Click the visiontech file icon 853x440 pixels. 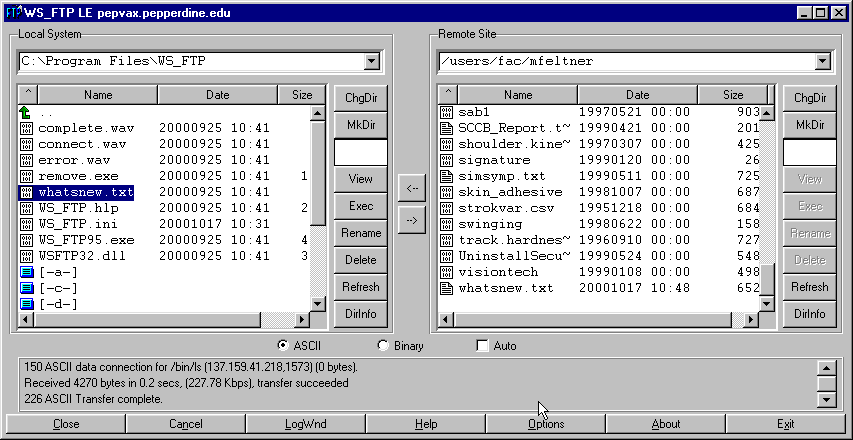pos(446,272)
